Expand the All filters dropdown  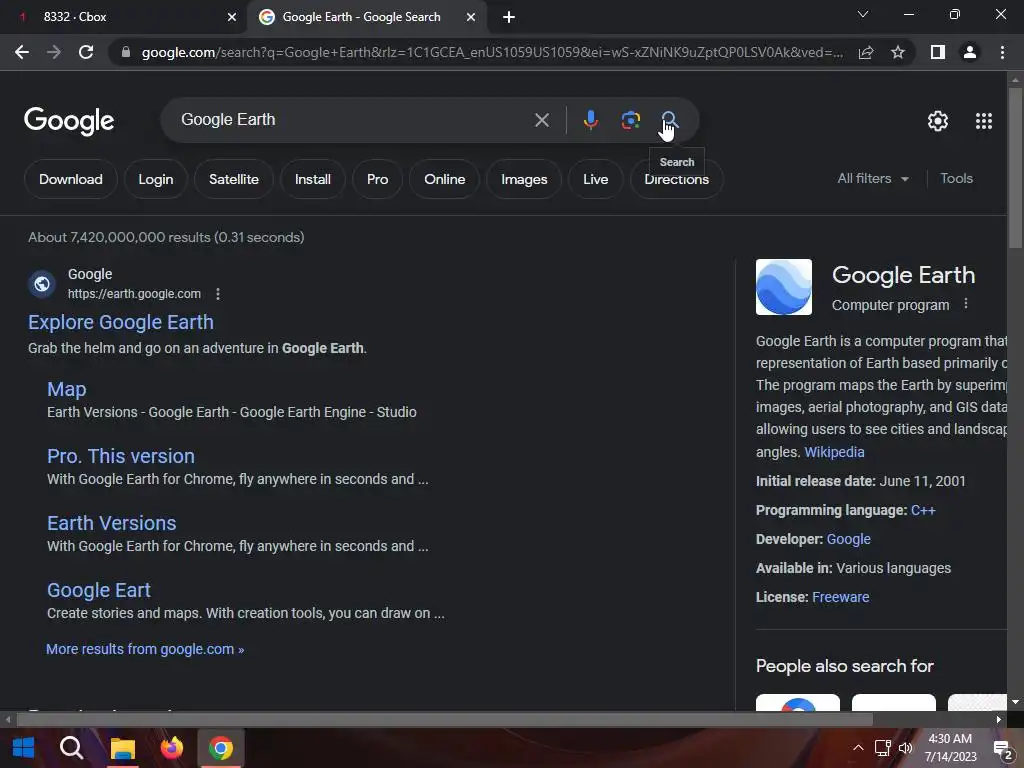tap(873, 178)
